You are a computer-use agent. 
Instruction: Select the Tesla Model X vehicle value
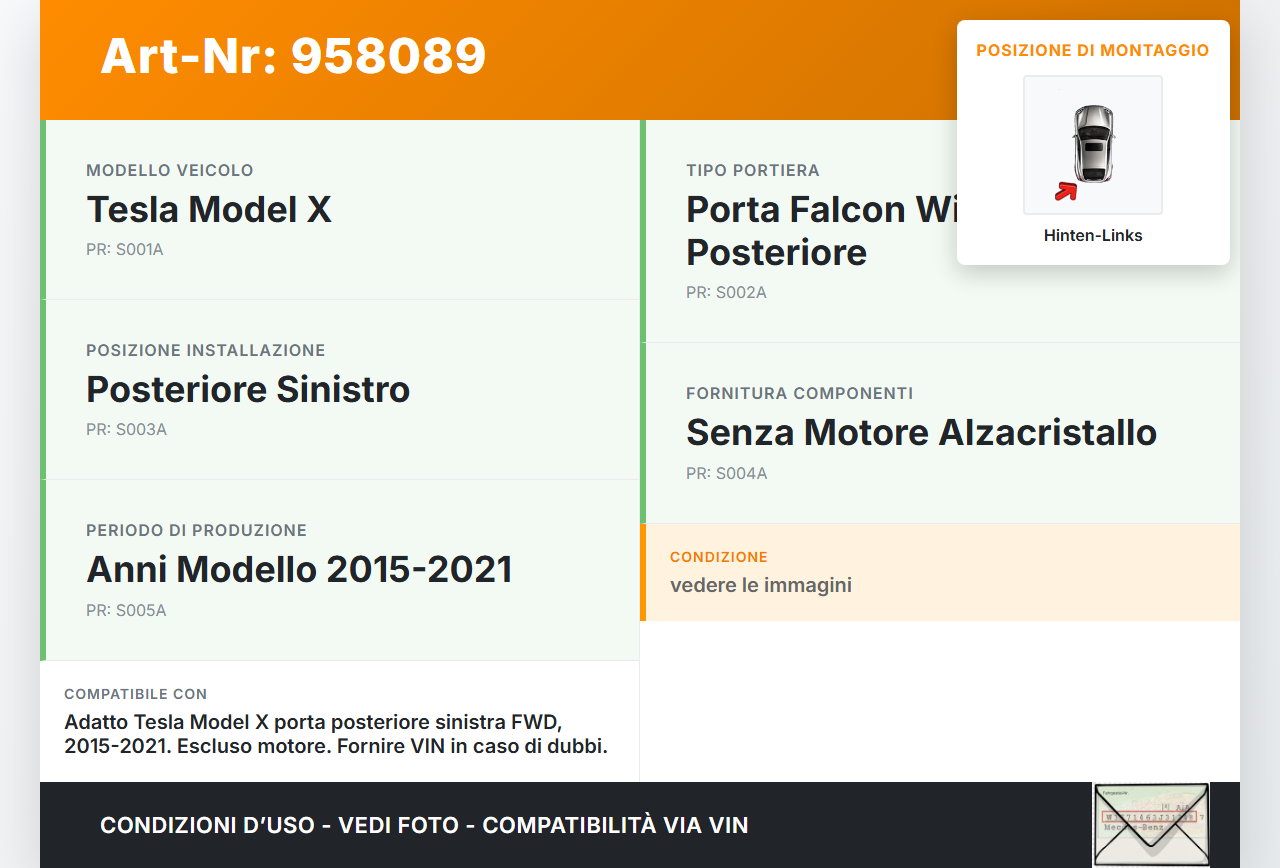coord(209,210)
